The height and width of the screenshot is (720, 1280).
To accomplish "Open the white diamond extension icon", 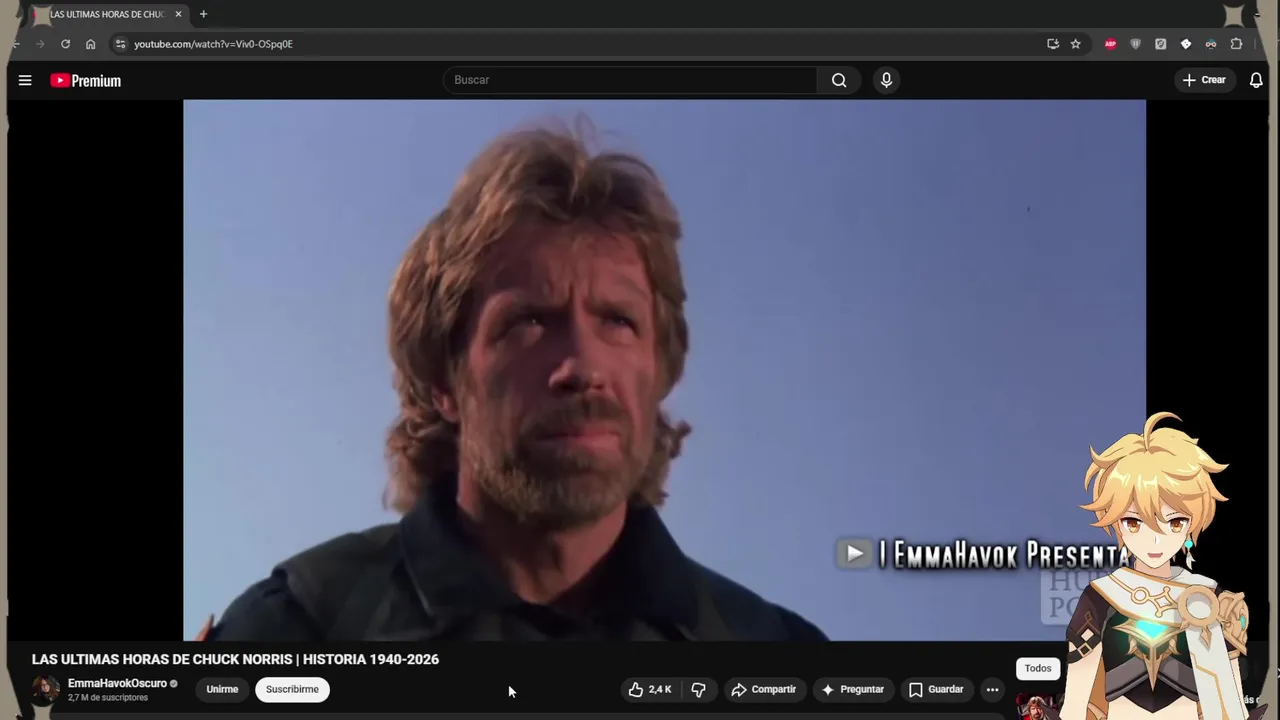I will tap(1186, 44).
